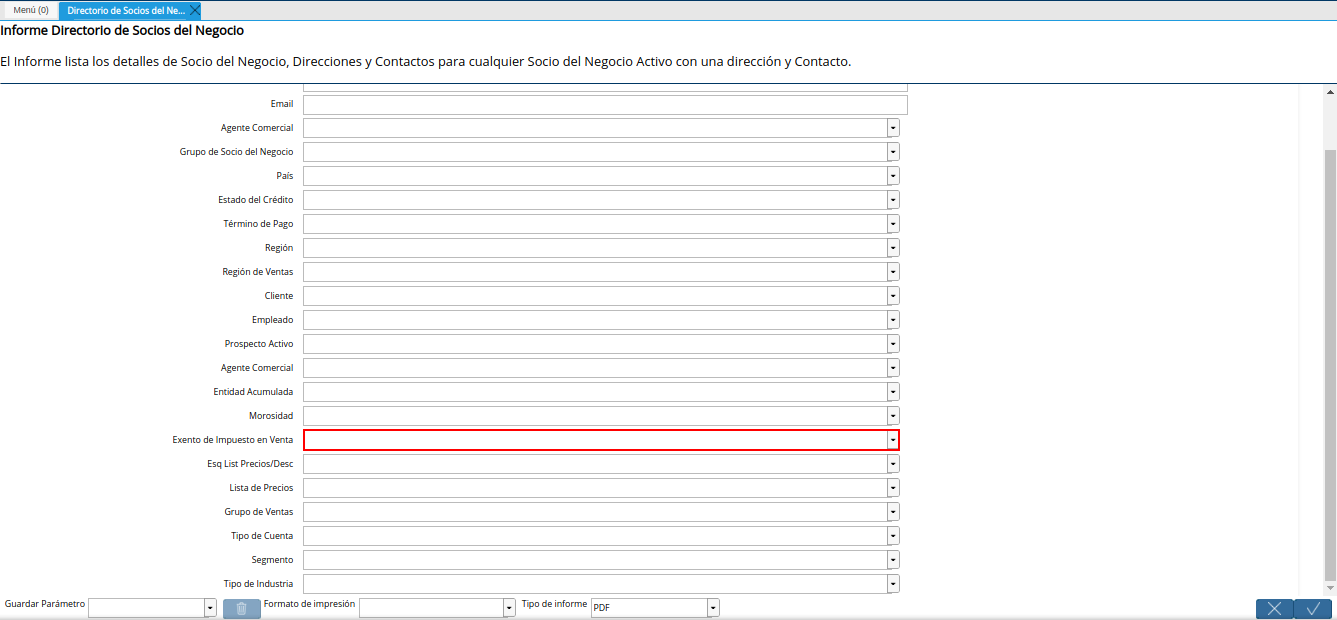This screenshot has height=620, width=1337.
Task: Click the trash icon beside Guardar Parámetro
Action: click(x=241, y=608)
